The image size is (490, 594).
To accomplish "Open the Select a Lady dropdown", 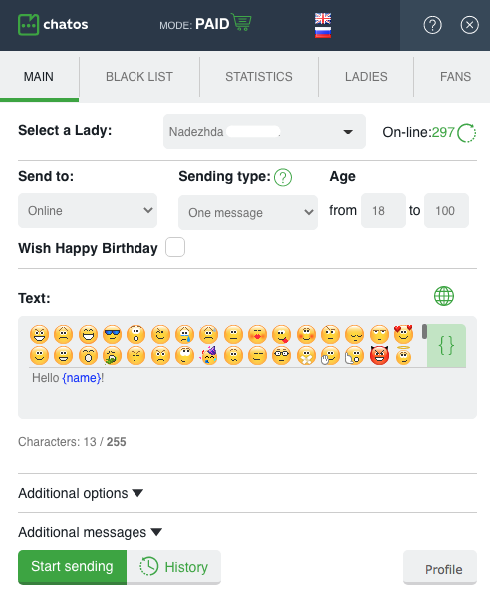I will (265, 131).
